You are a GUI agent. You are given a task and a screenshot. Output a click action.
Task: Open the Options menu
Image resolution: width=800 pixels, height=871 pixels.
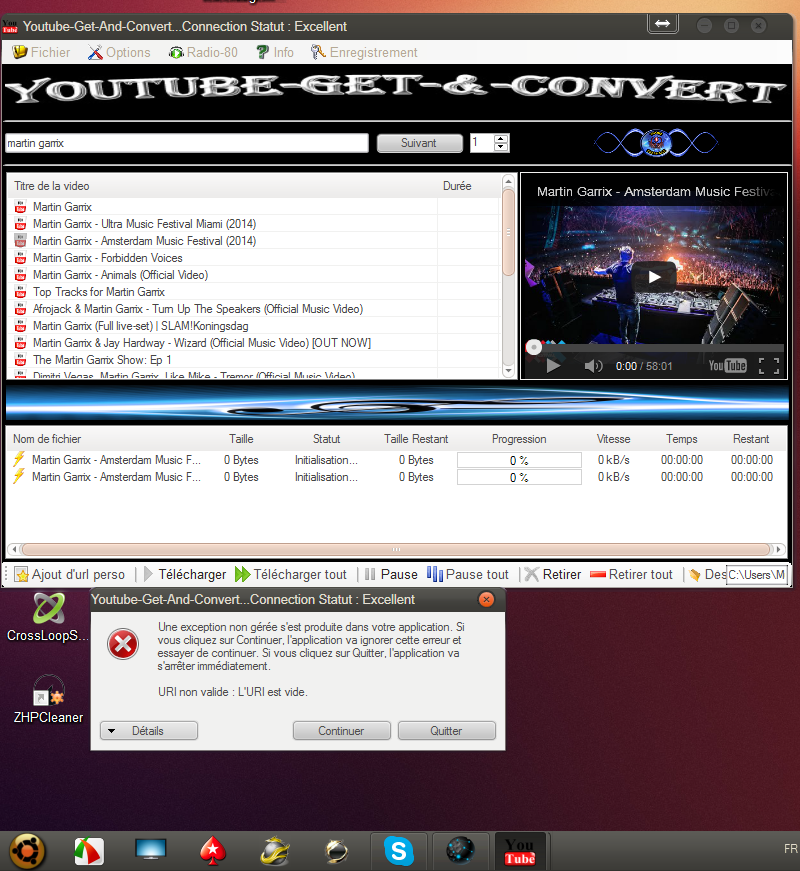click(119, 52)
